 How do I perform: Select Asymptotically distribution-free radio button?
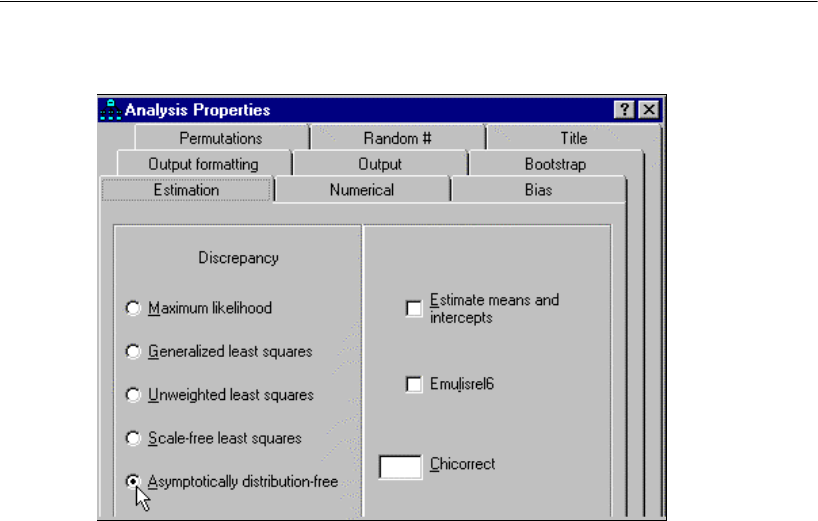click(x=133, y=481)
